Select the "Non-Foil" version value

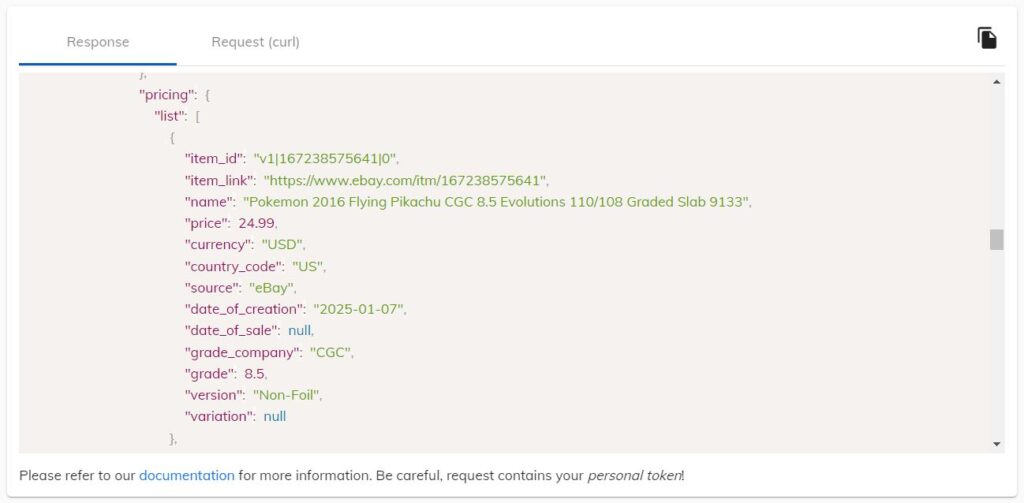pos(287,395)
